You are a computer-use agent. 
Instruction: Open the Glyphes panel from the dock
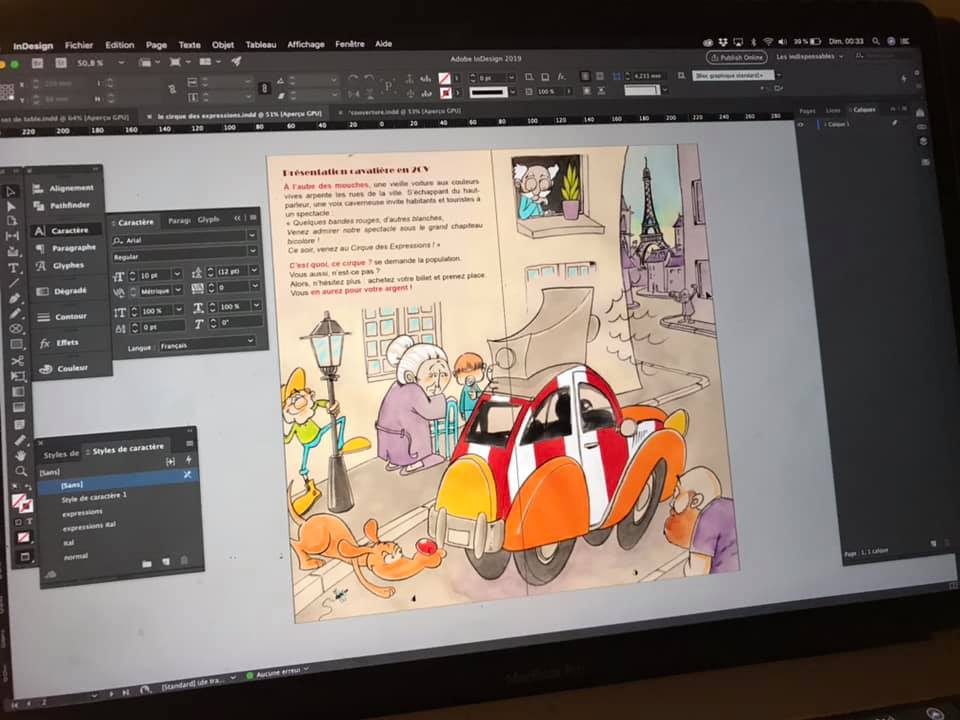[x=61, y=266]
